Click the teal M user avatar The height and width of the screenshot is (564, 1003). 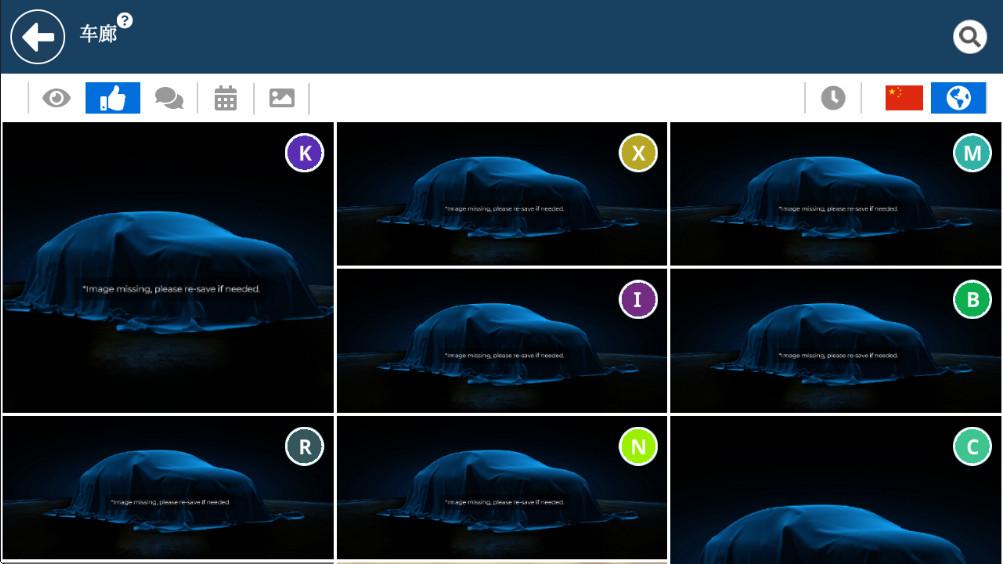pos(971,153)
